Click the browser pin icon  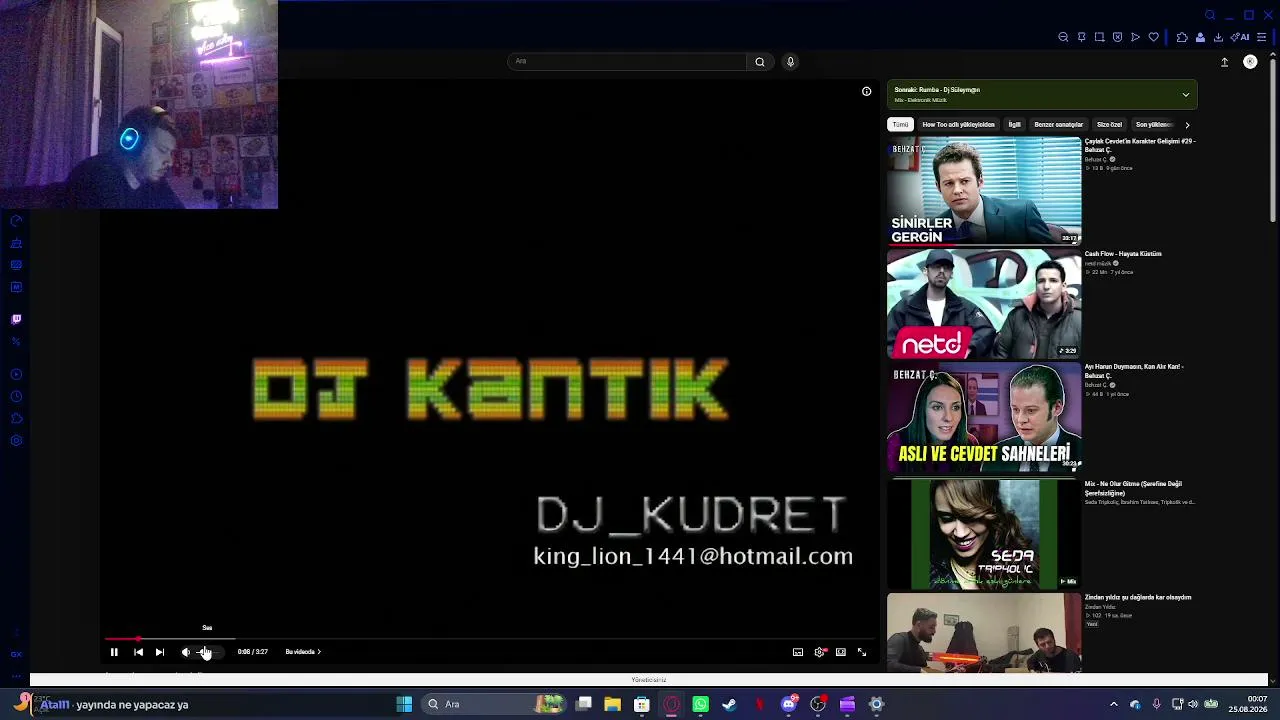coord(1081,37)
